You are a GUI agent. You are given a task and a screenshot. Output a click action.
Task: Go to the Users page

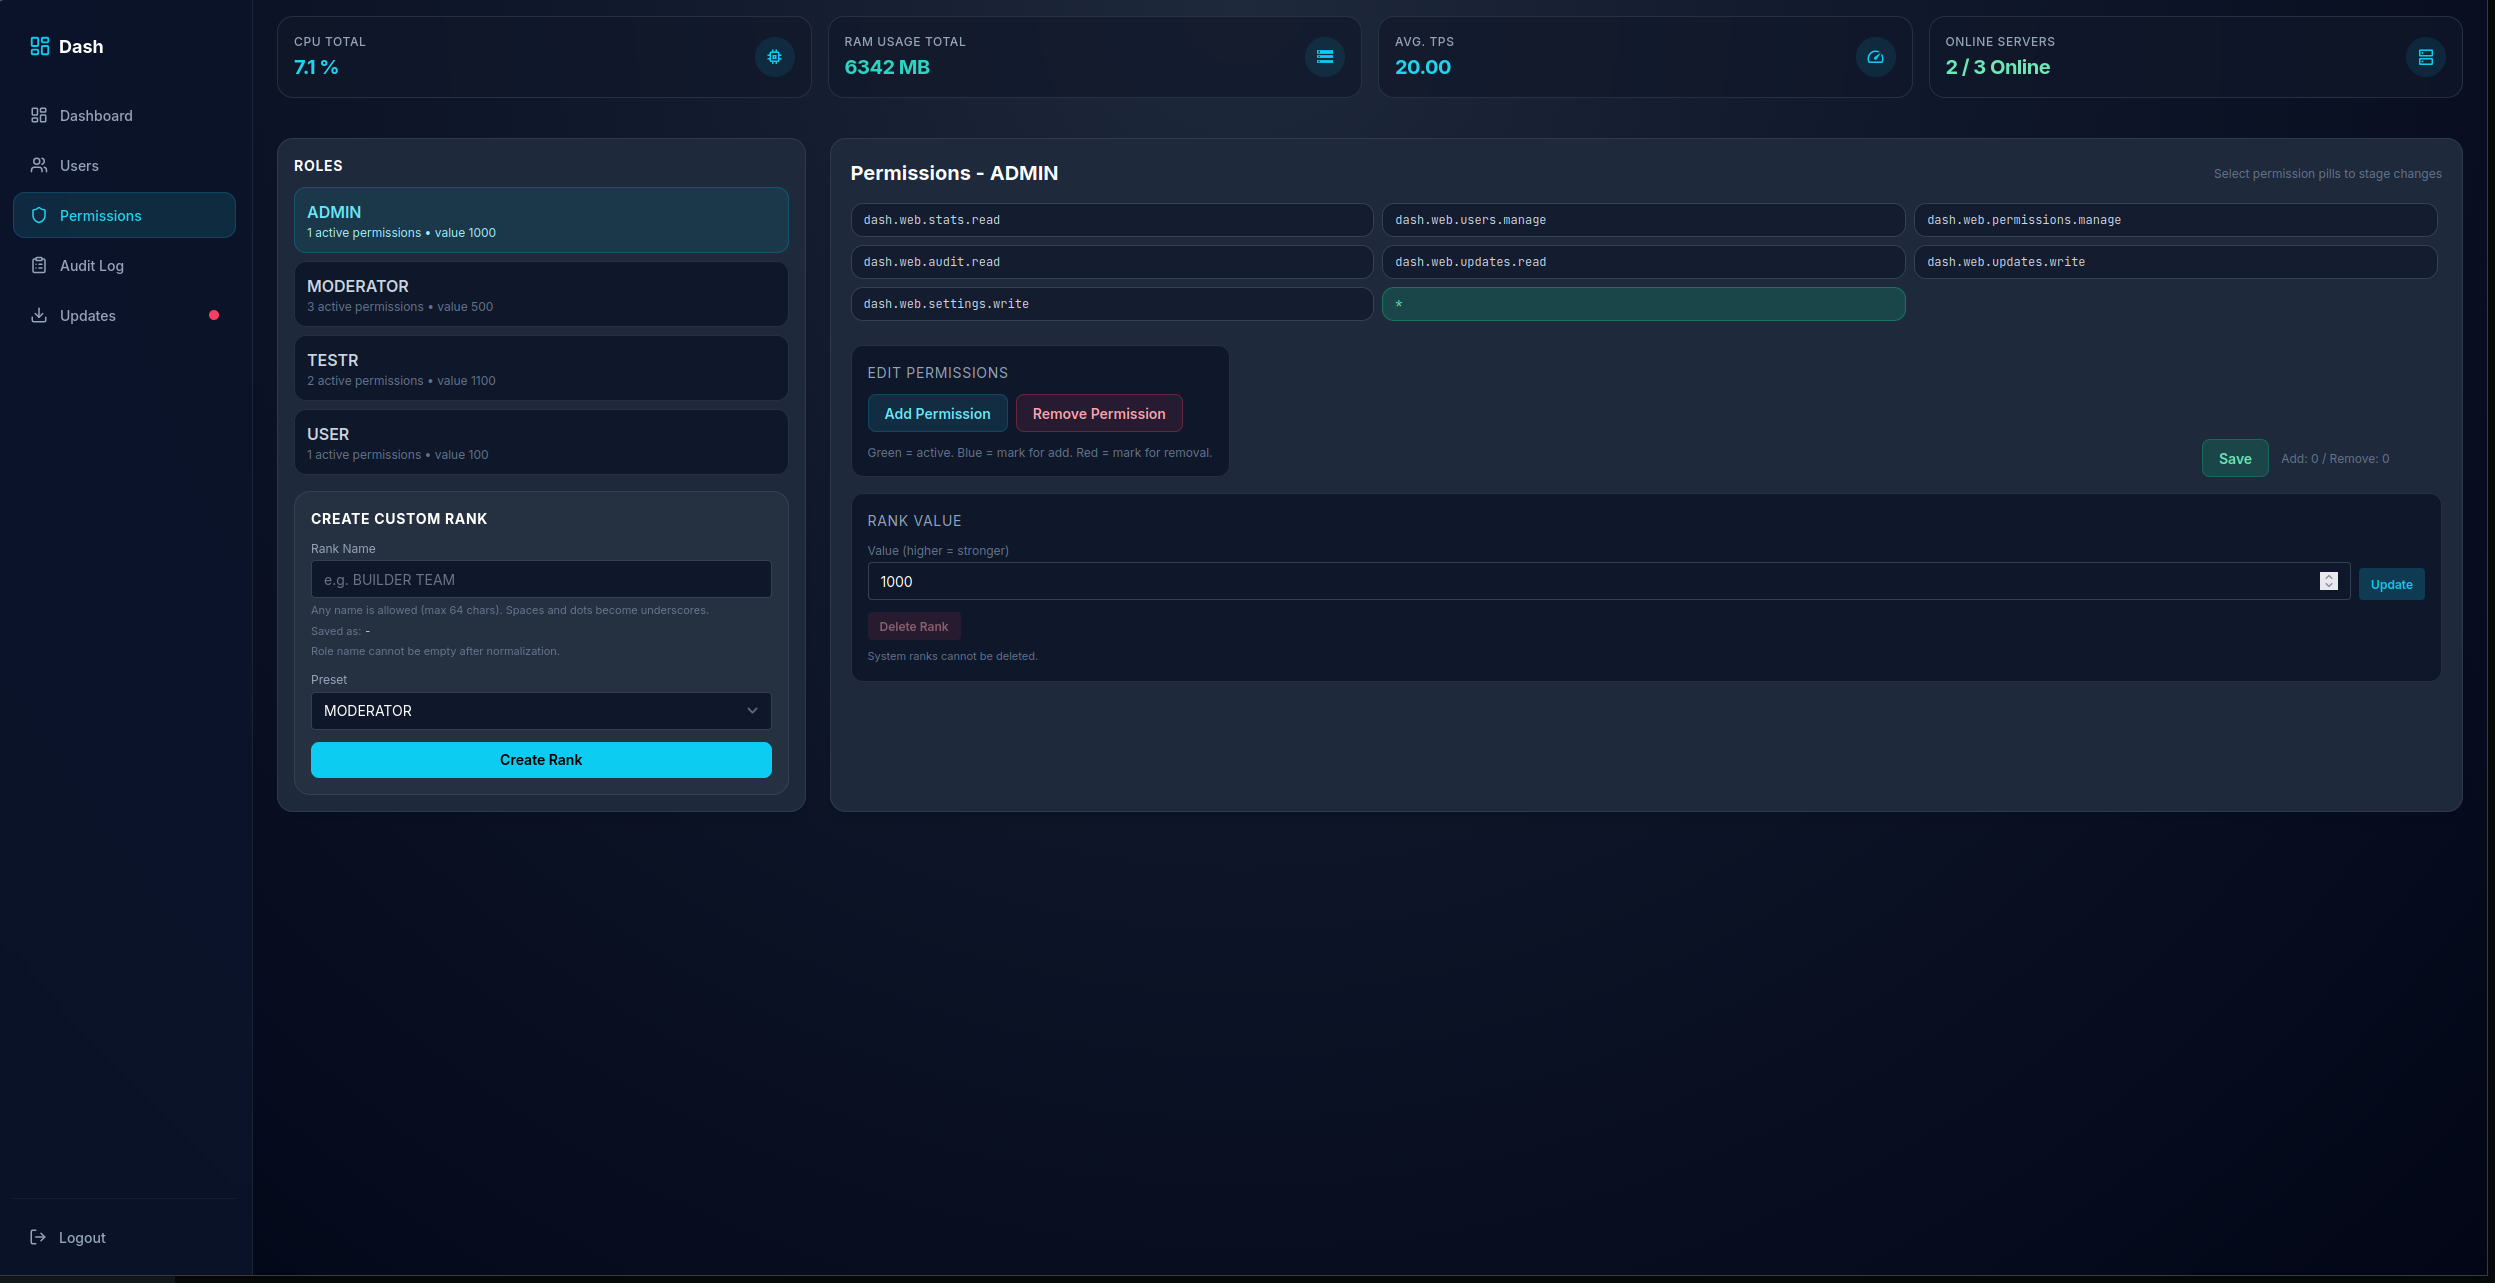[124, 165]
